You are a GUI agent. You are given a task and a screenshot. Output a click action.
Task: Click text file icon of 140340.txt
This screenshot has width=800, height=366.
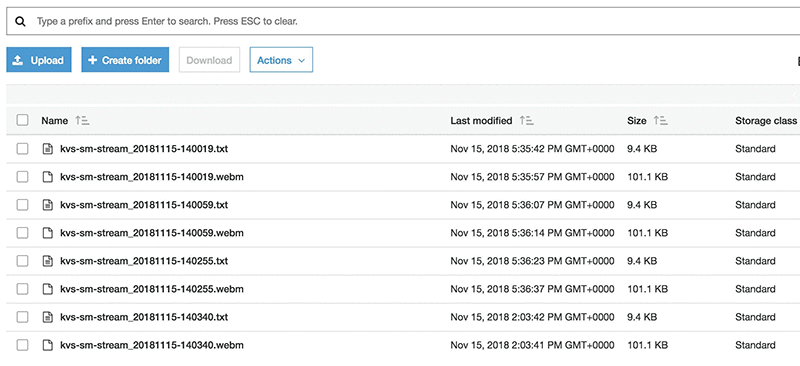tap(47, 318)
